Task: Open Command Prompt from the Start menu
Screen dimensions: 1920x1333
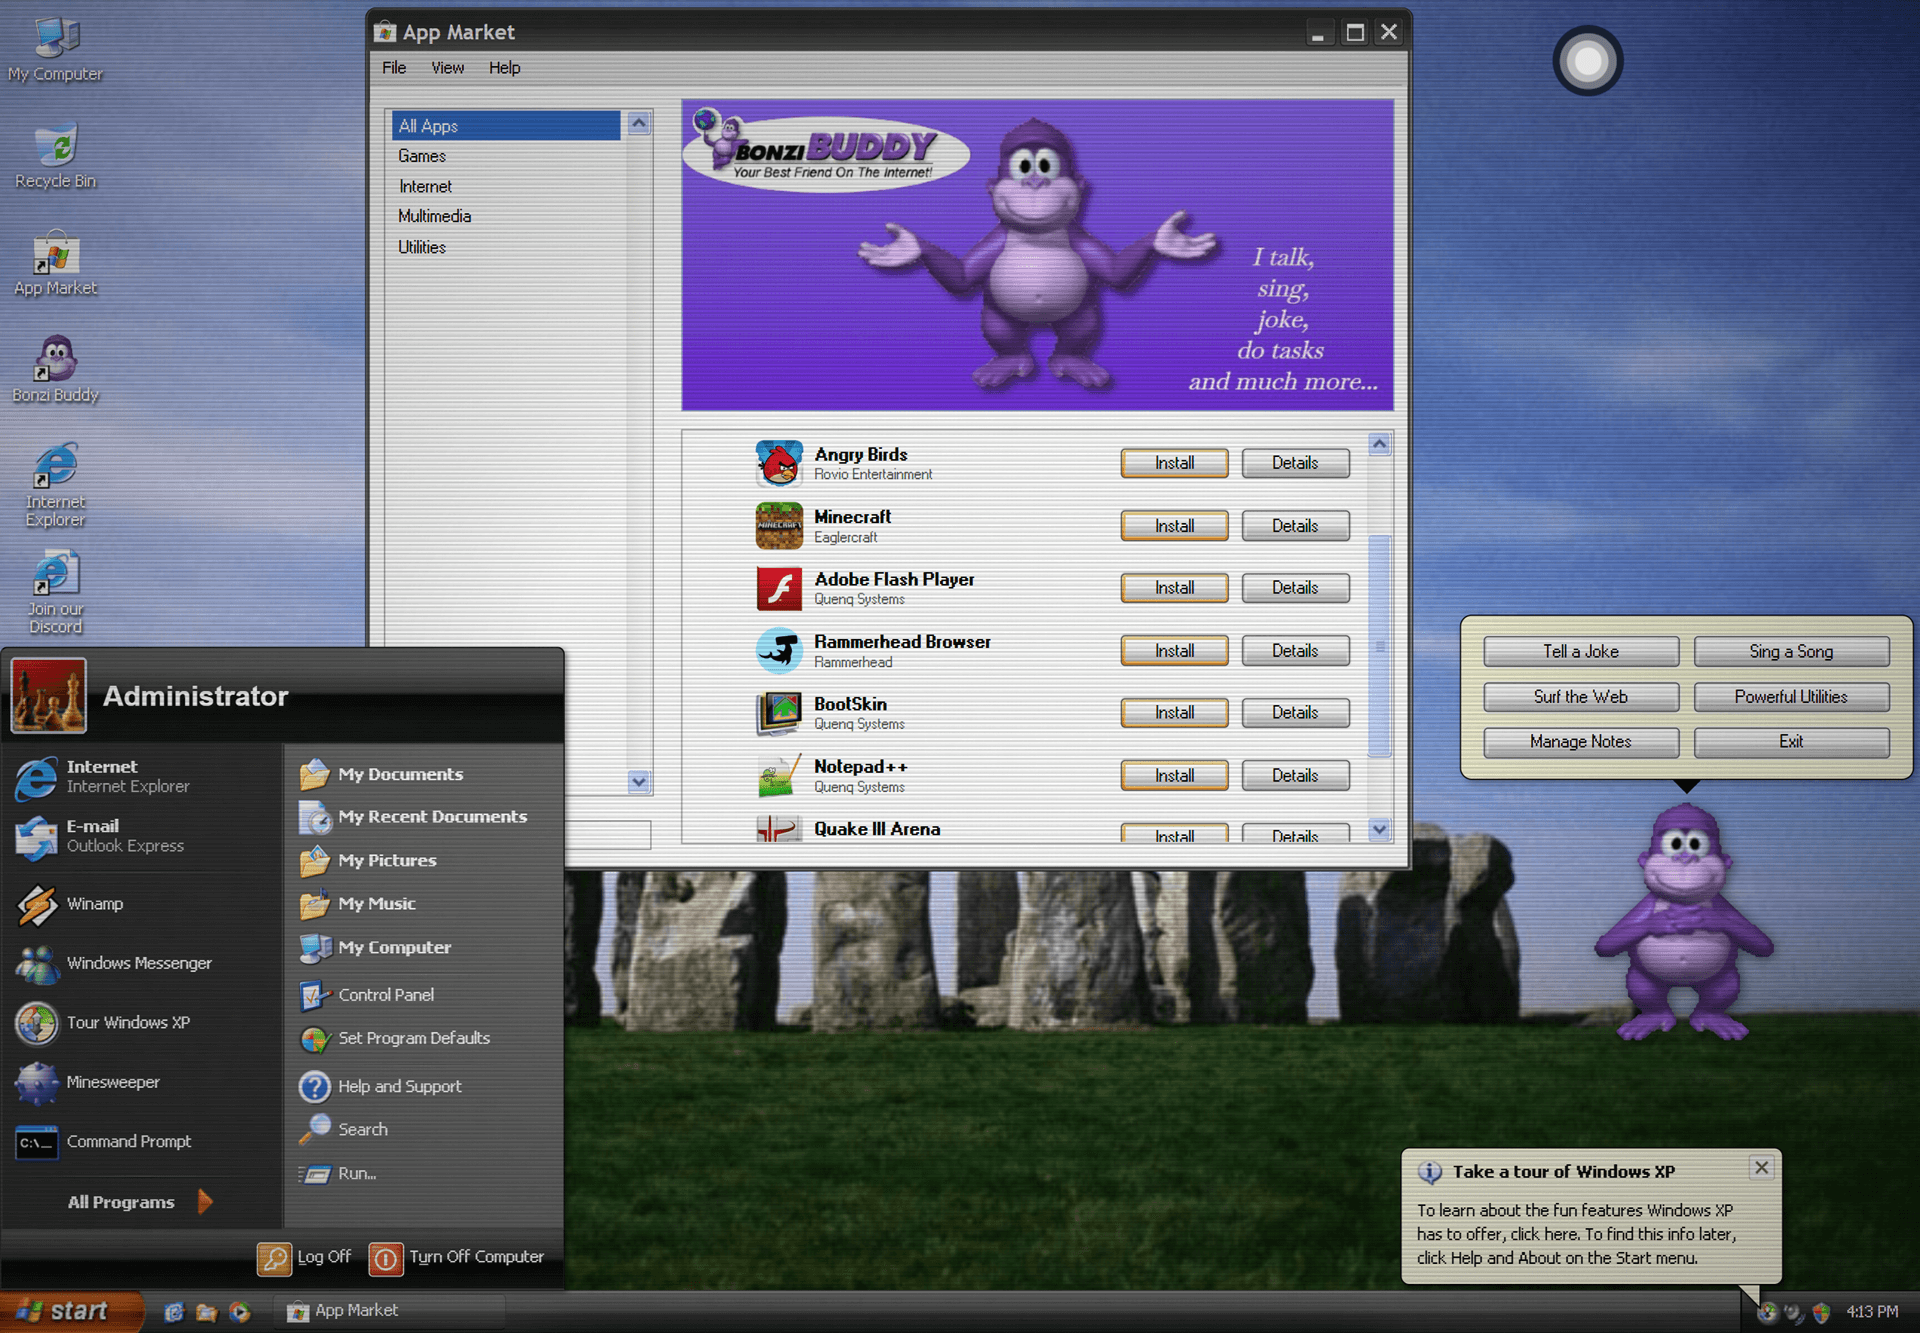Action: point(128,1141)
